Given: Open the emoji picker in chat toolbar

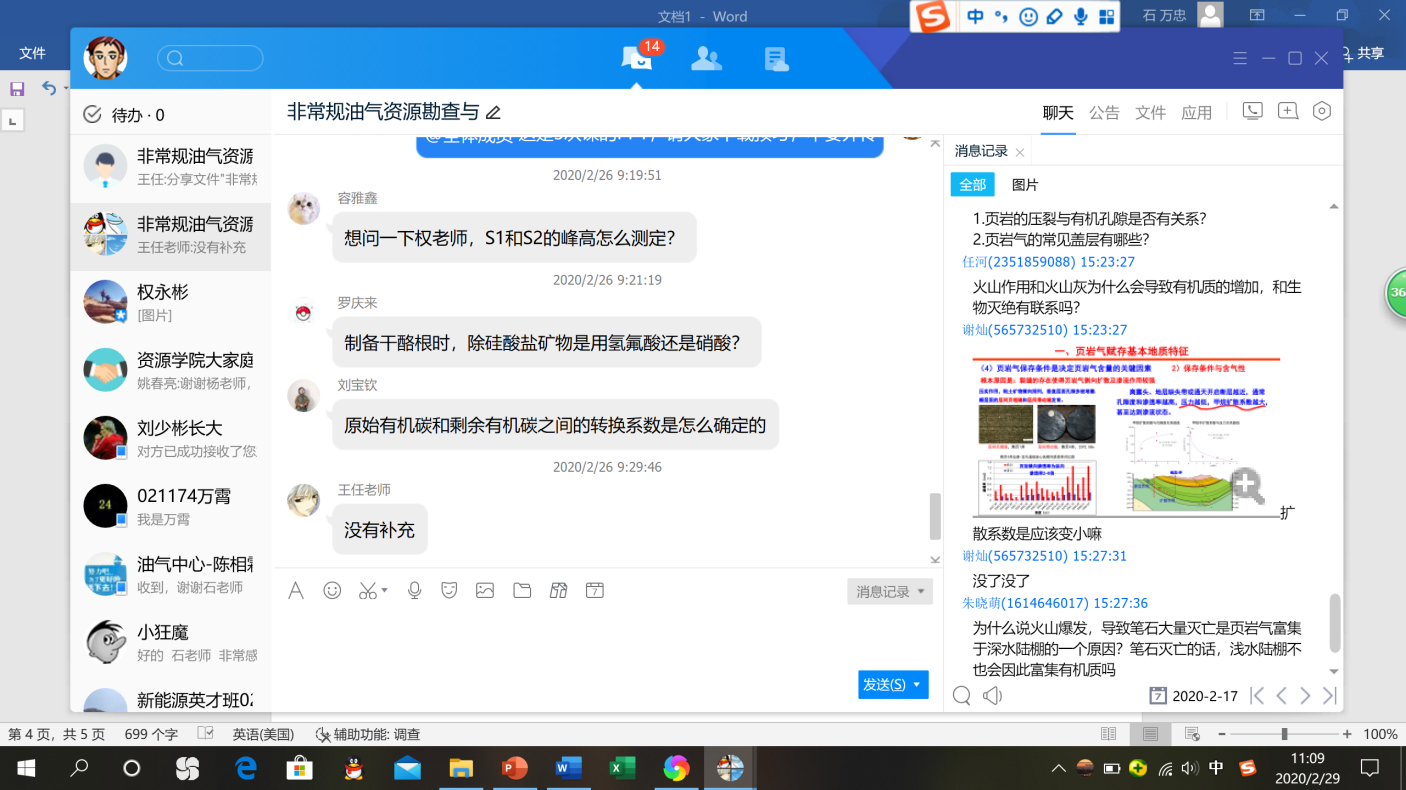Looking at the screenshot, I should pos(332,591).
